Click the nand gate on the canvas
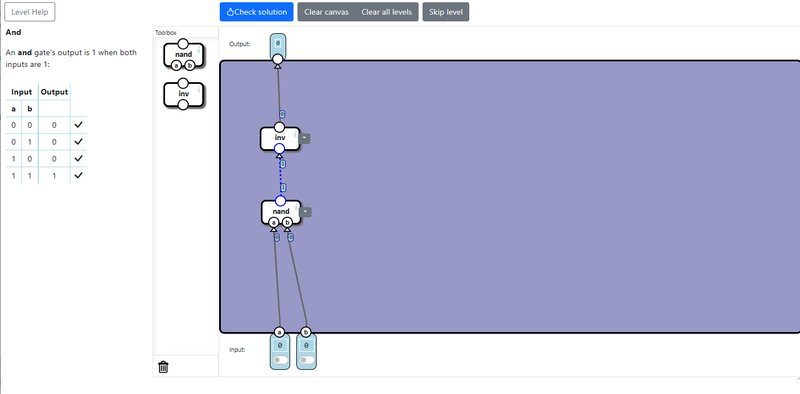The width and height of the screenshot is (800, 394). point(281,212)
